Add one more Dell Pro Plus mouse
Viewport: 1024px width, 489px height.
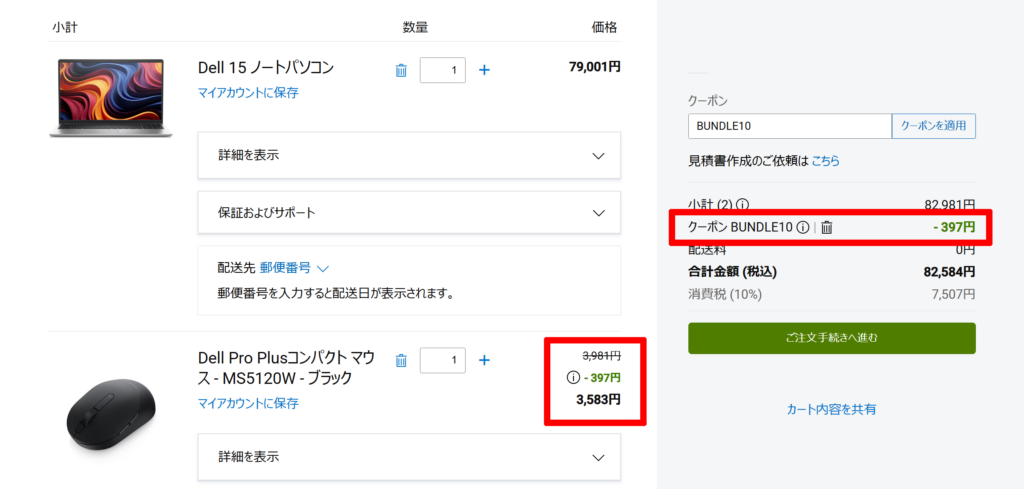point(484,360)
